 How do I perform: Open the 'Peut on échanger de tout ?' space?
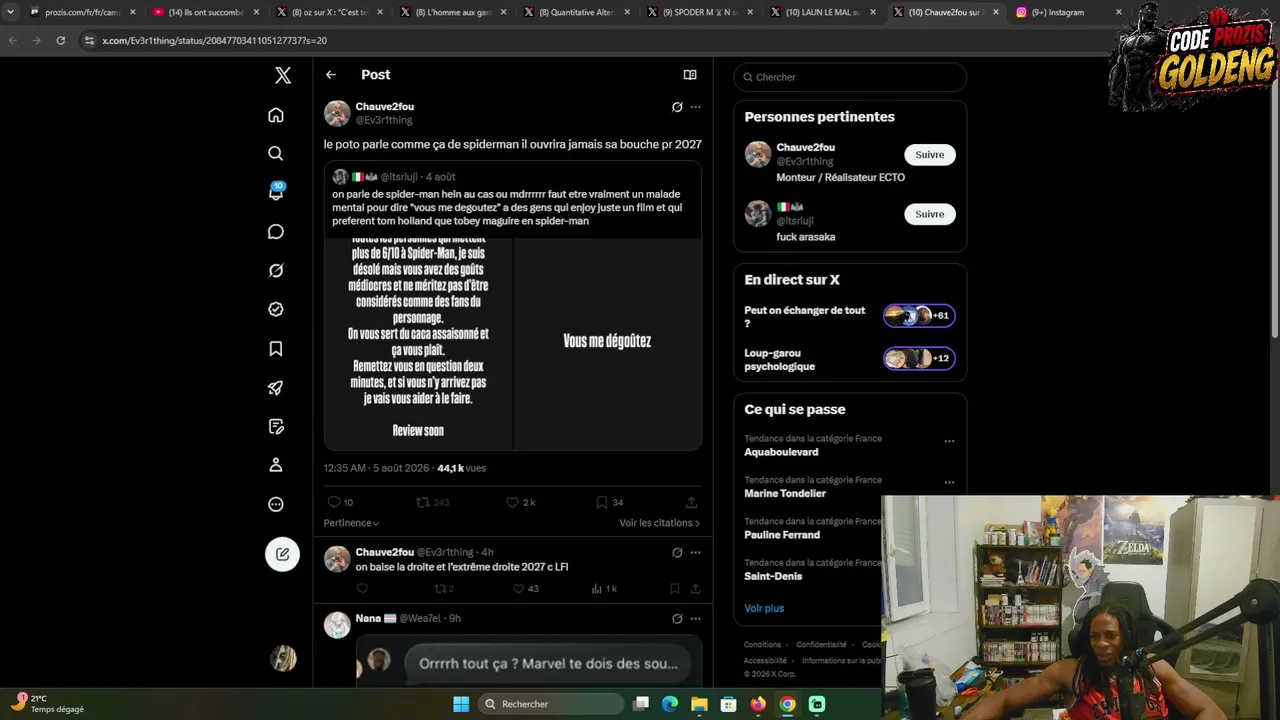tap(849, 316)
